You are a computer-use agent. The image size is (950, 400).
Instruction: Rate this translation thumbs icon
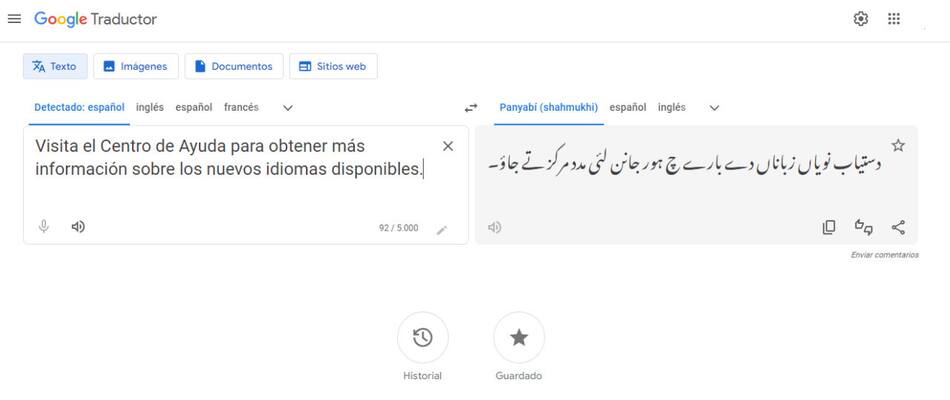[x=864, y=227]
